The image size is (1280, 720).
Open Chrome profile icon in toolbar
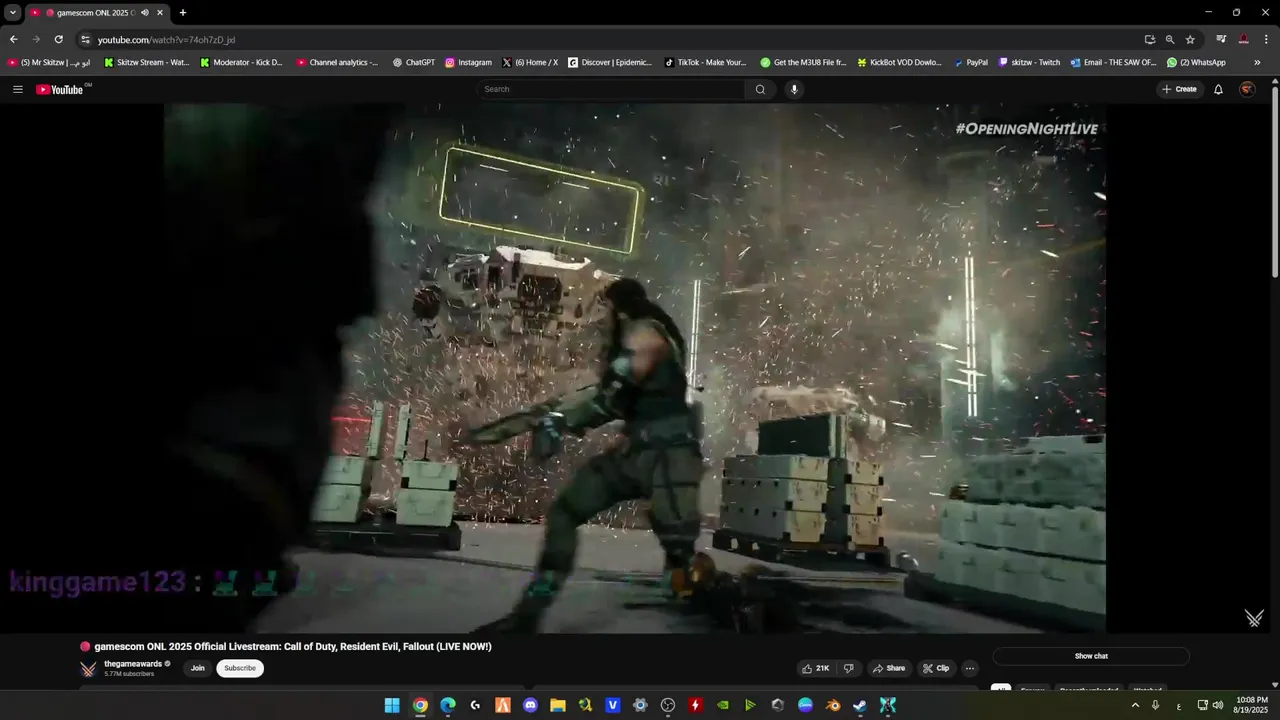coord(1243,39)
